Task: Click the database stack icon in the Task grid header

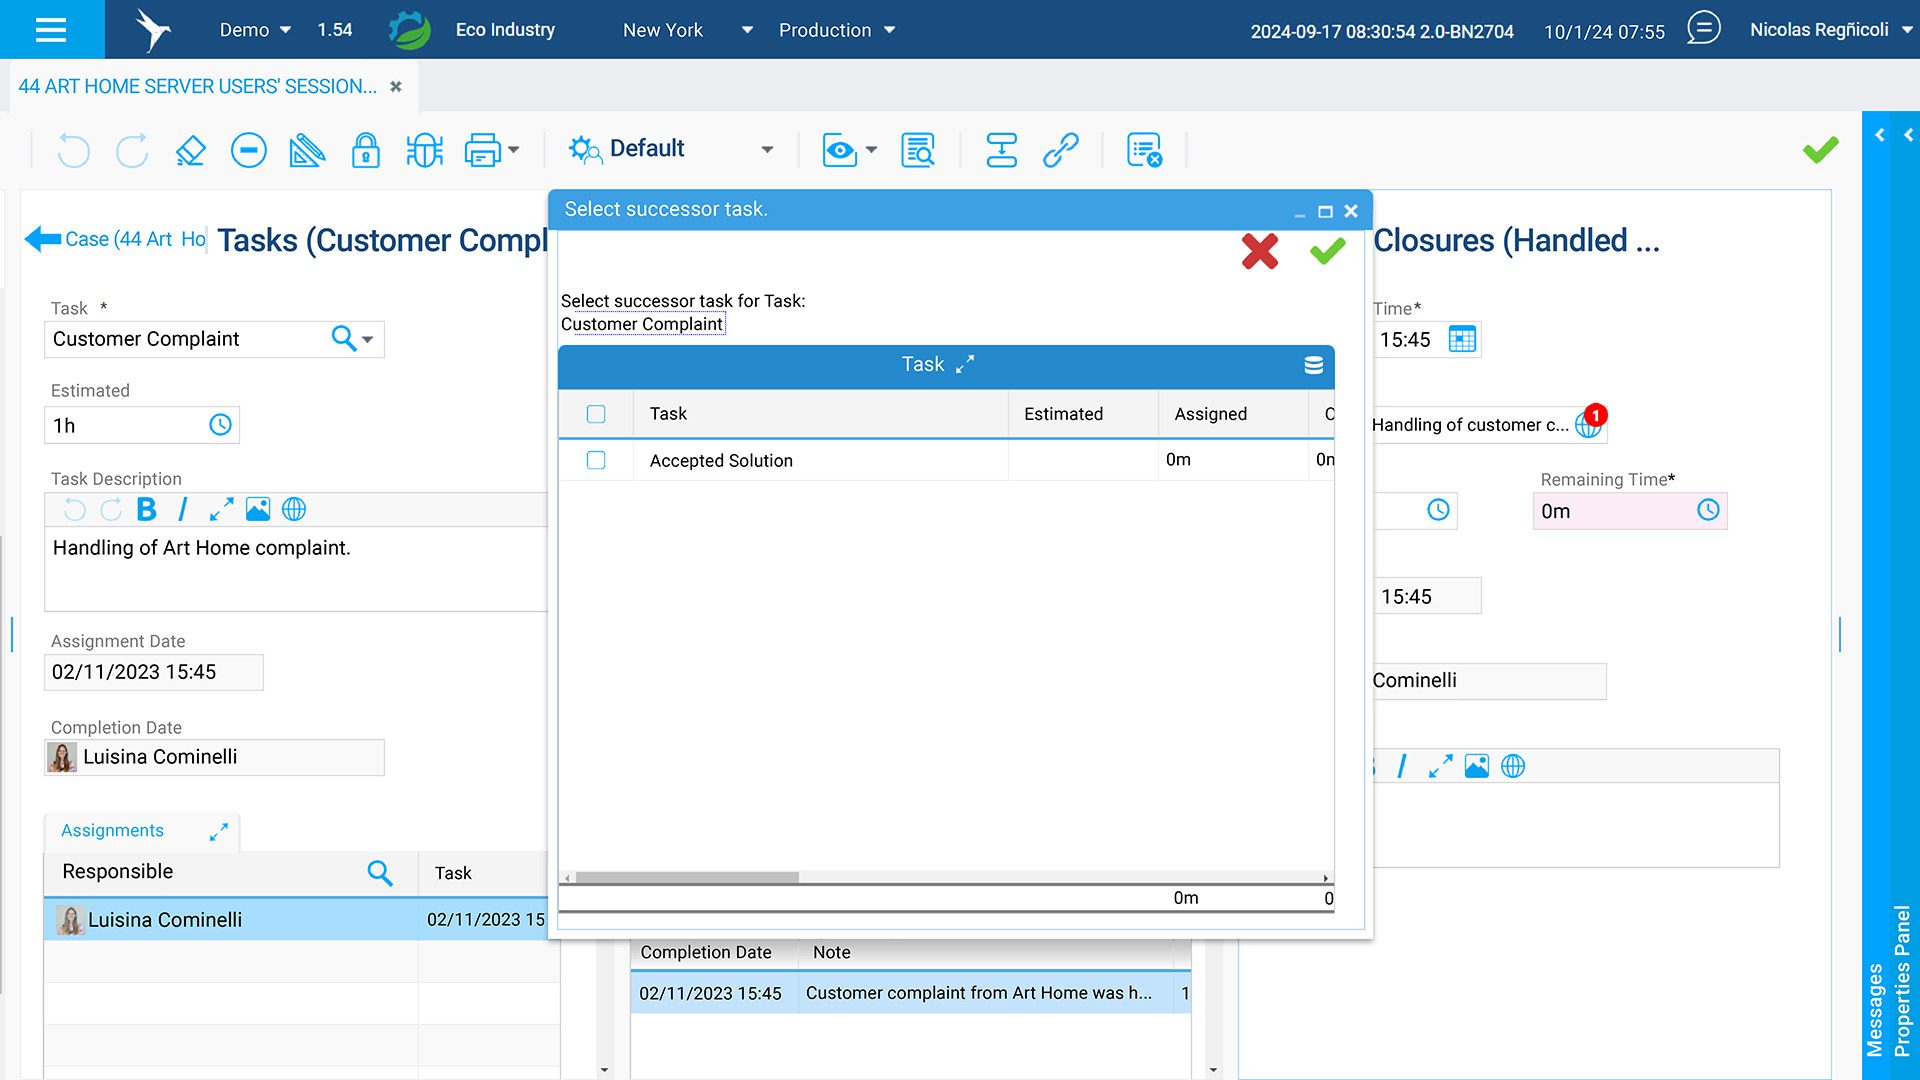Action: click(x=1313, y=366)
